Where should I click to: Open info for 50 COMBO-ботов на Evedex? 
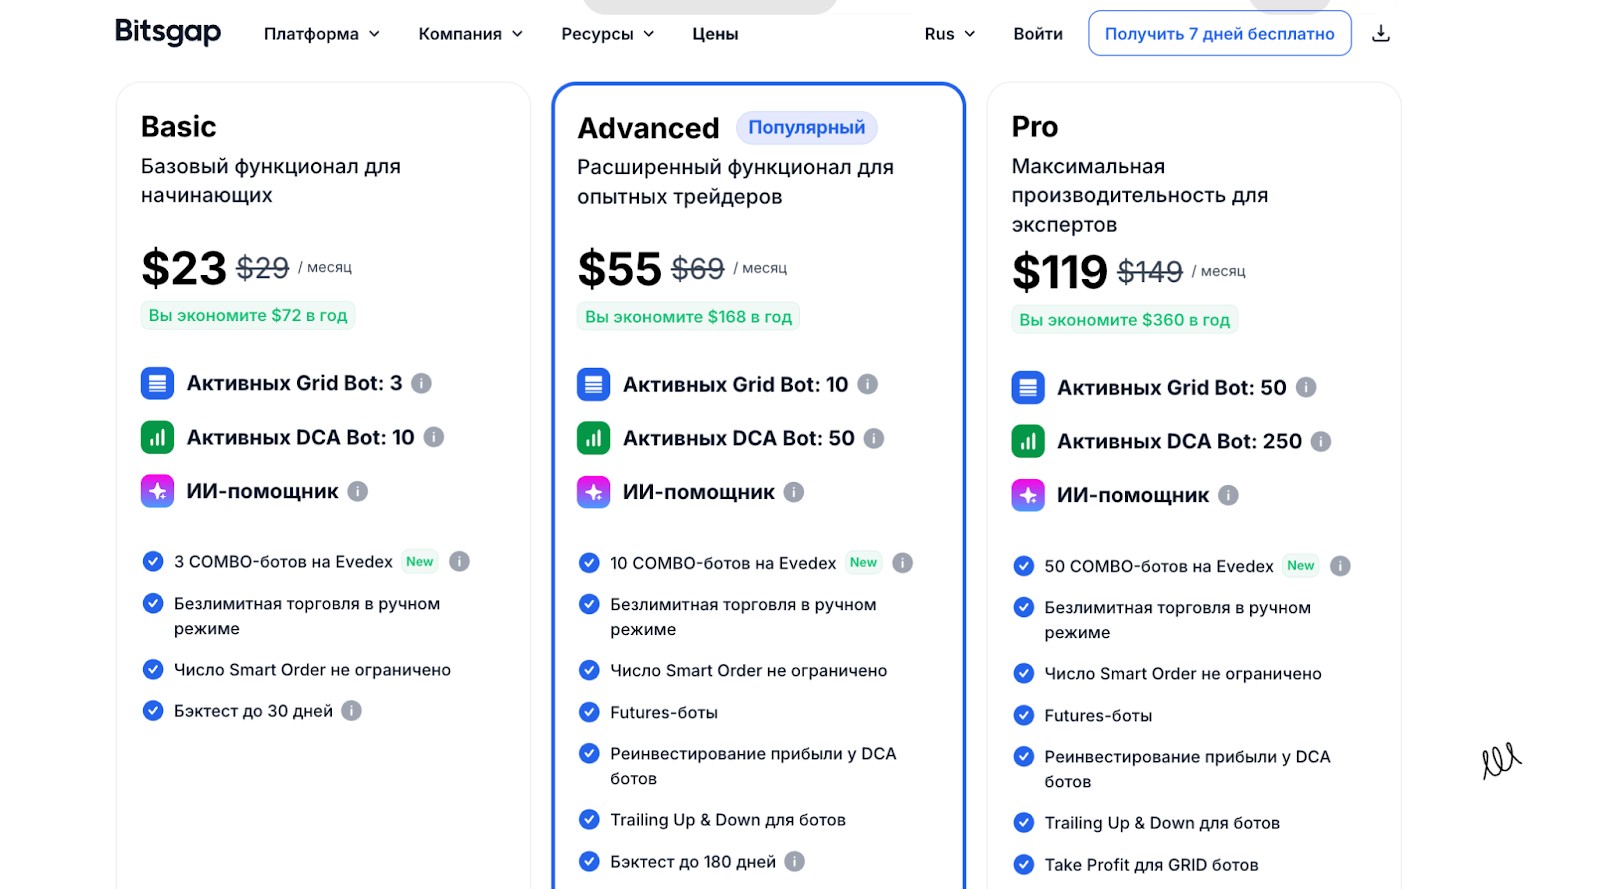click(1341, 566)
